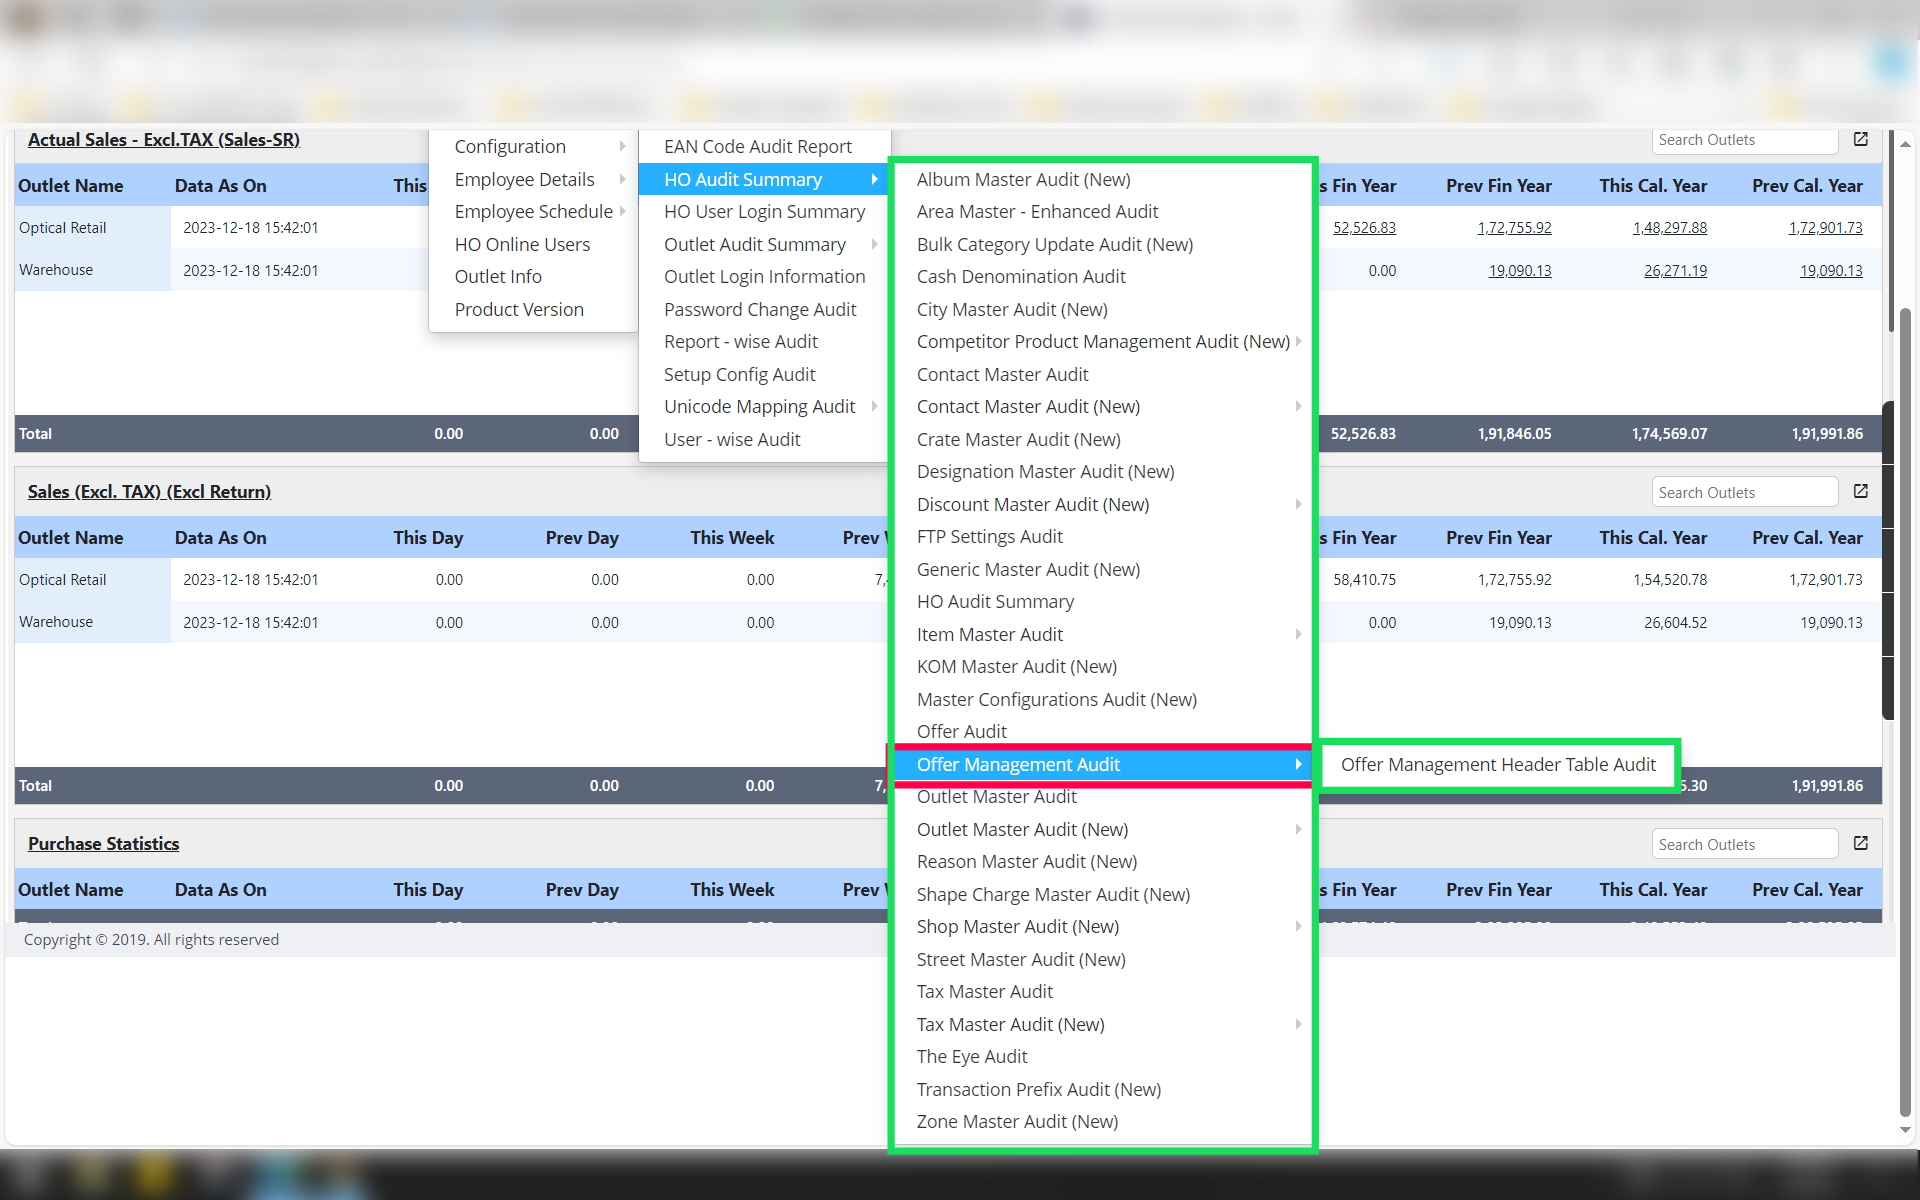Expand Tax Master Audit (New) submenu arrow

point(1298,1025)
